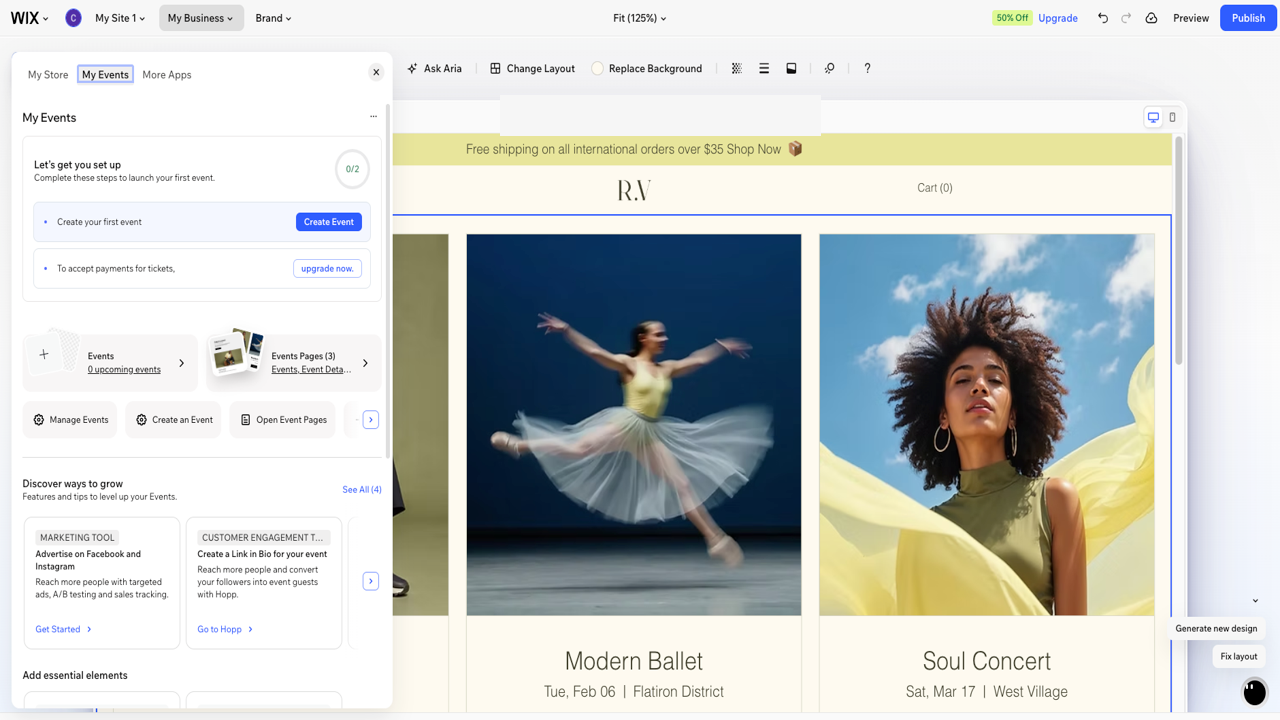Open the help question mark icon
The image size is (1280, 720).
[867, 68]
